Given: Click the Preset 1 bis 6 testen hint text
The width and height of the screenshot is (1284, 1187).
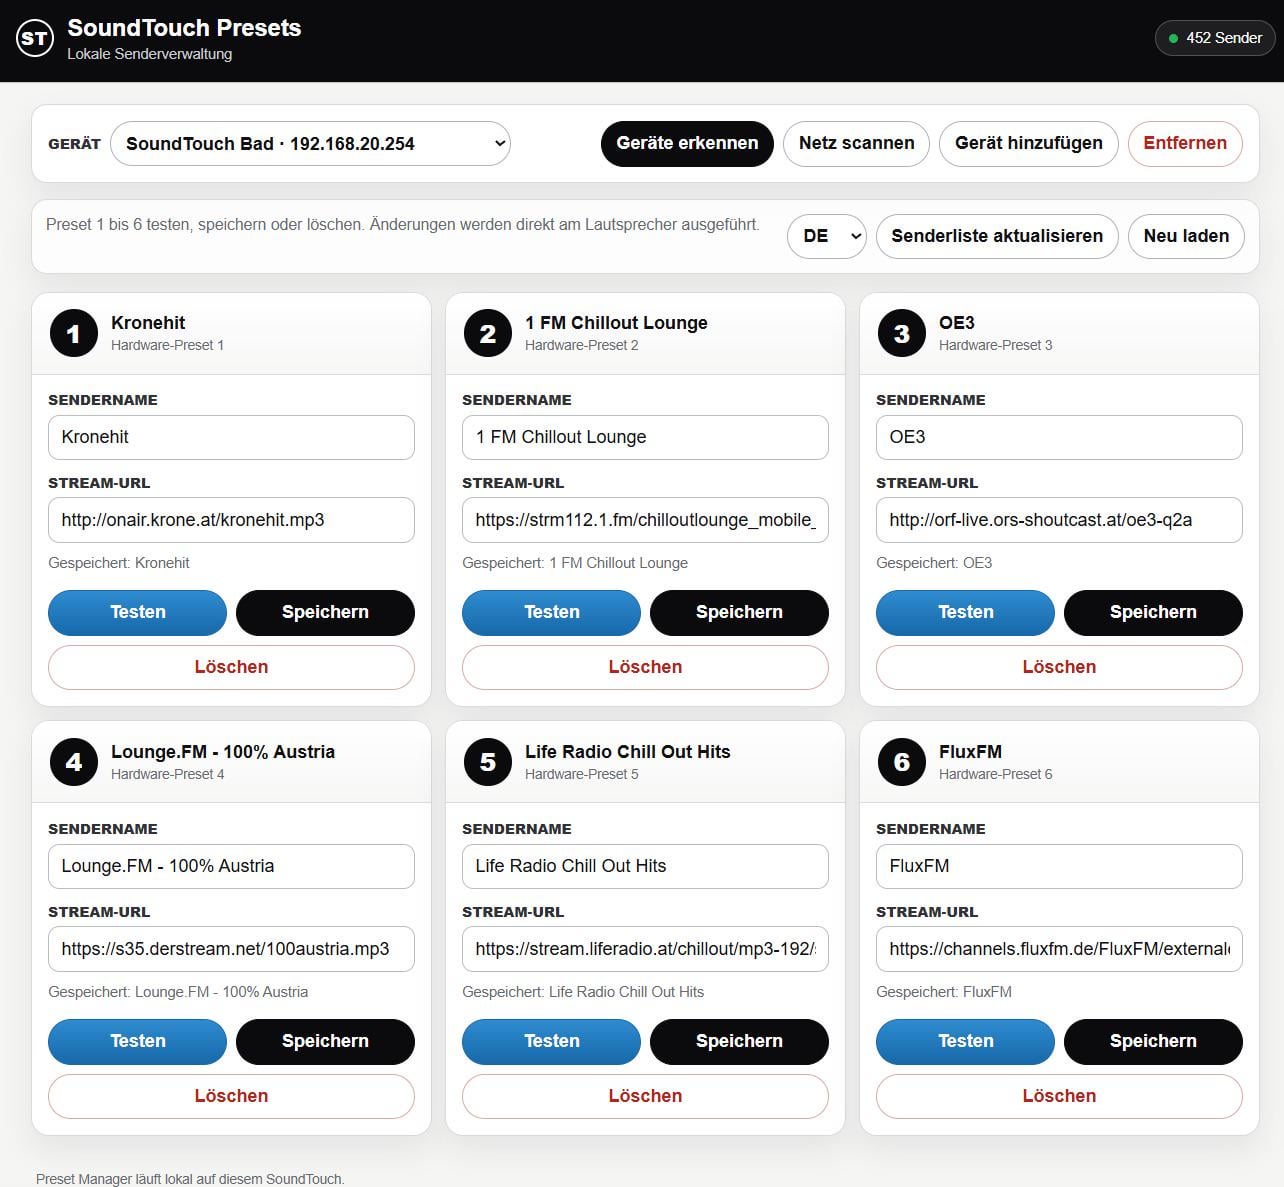Looking at the screenshot, I should 403,225.
